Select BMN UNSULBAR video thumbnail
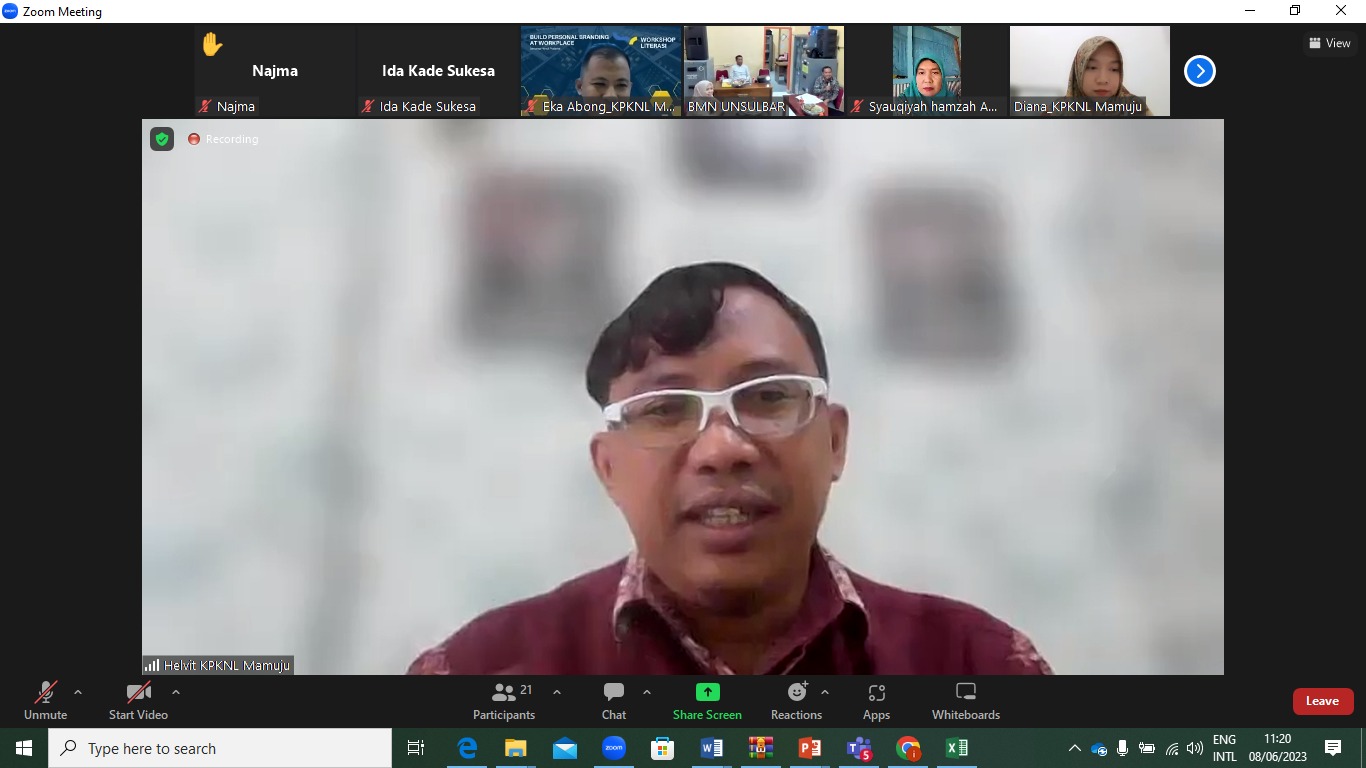 click(x=763, y=71)
